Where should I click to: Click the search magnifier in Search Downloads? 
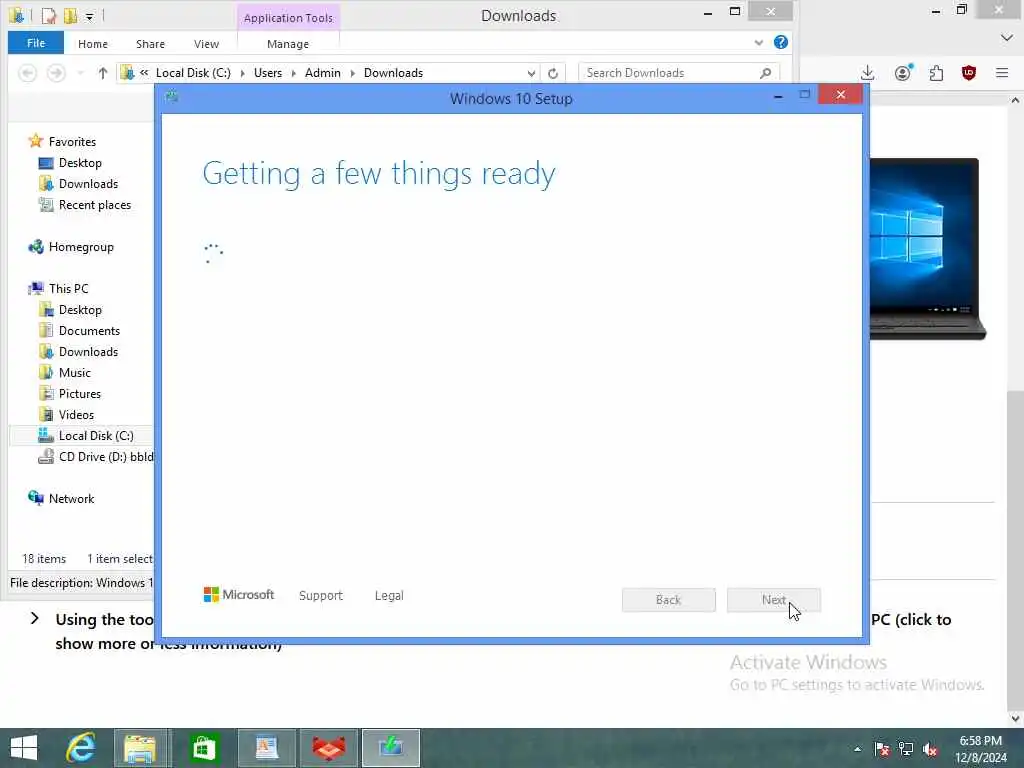click(765, 73)
